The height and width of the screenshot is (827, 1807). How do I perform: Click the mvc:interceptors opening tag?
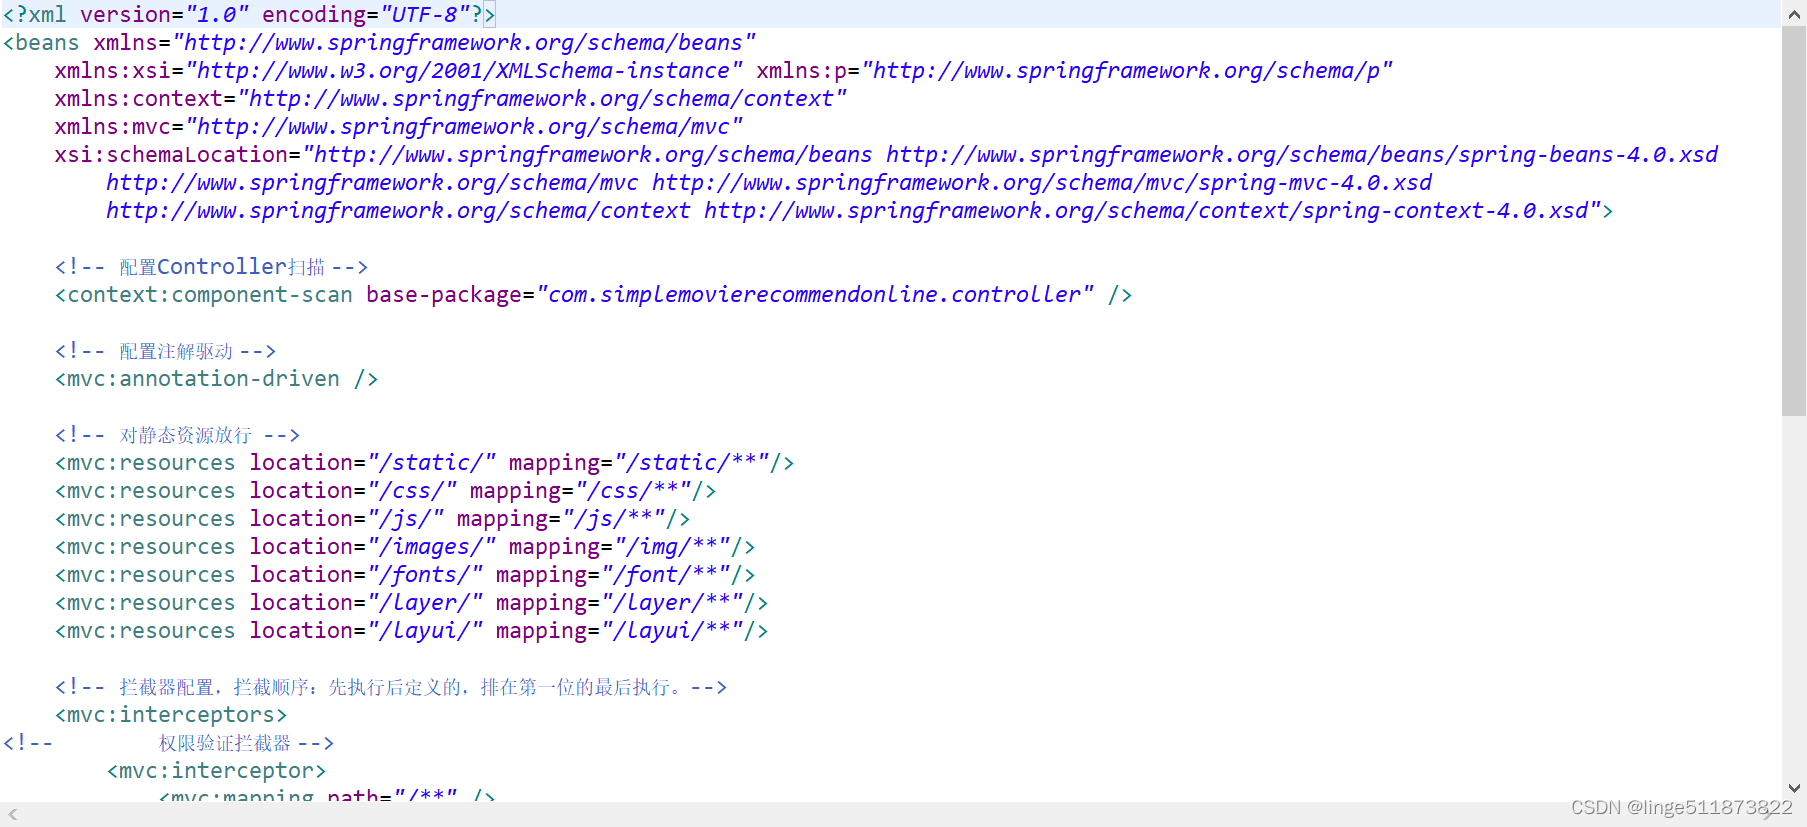coord(171,715)
